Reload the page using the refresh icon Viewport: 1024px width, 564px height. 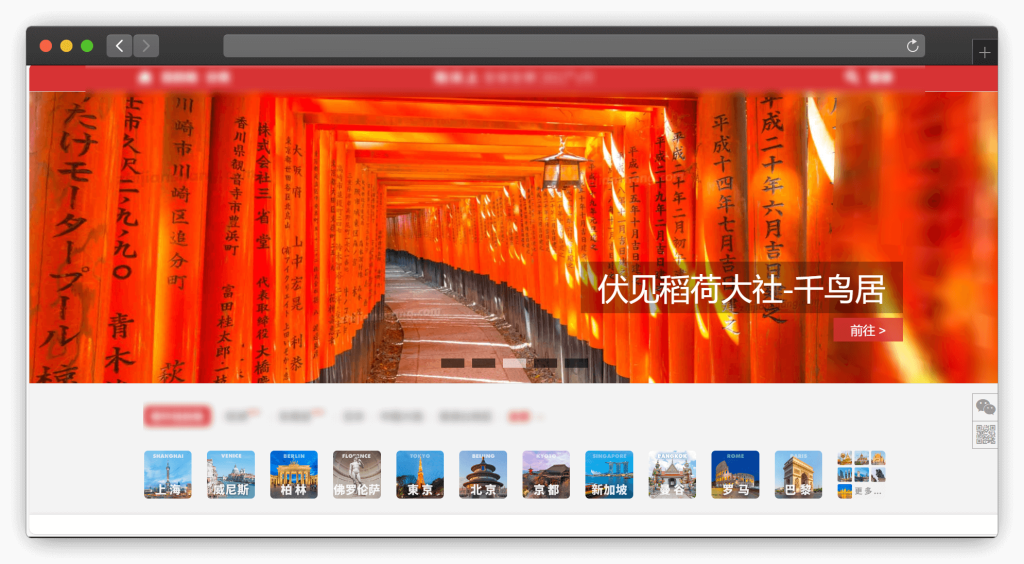pyautogui.click(x=912, y=46)
